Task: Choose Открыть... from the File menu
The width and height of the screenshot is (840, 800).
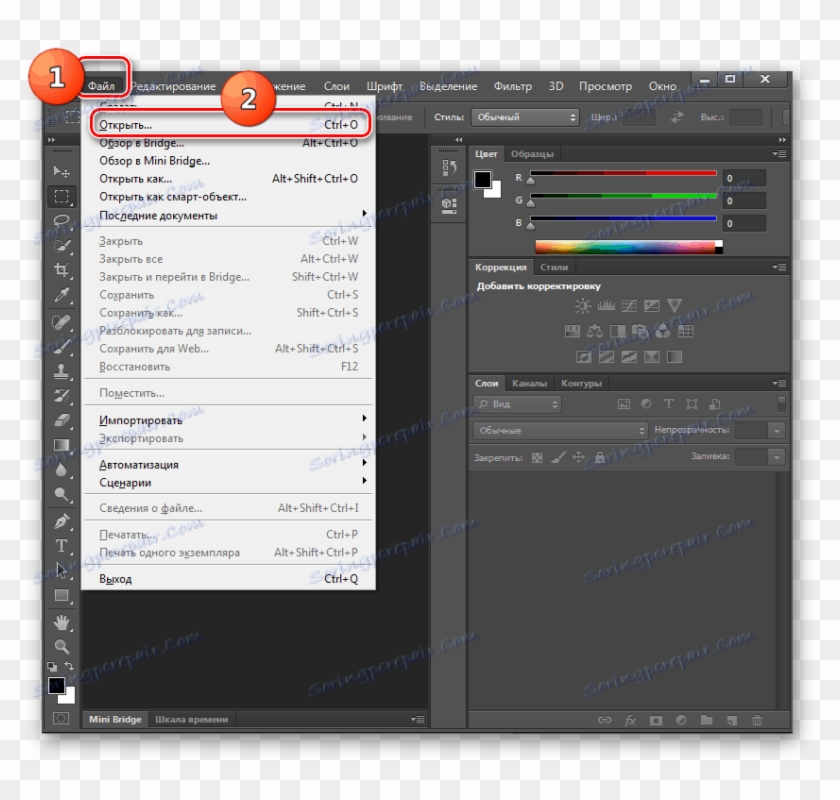Action: [x=229, y=125]
